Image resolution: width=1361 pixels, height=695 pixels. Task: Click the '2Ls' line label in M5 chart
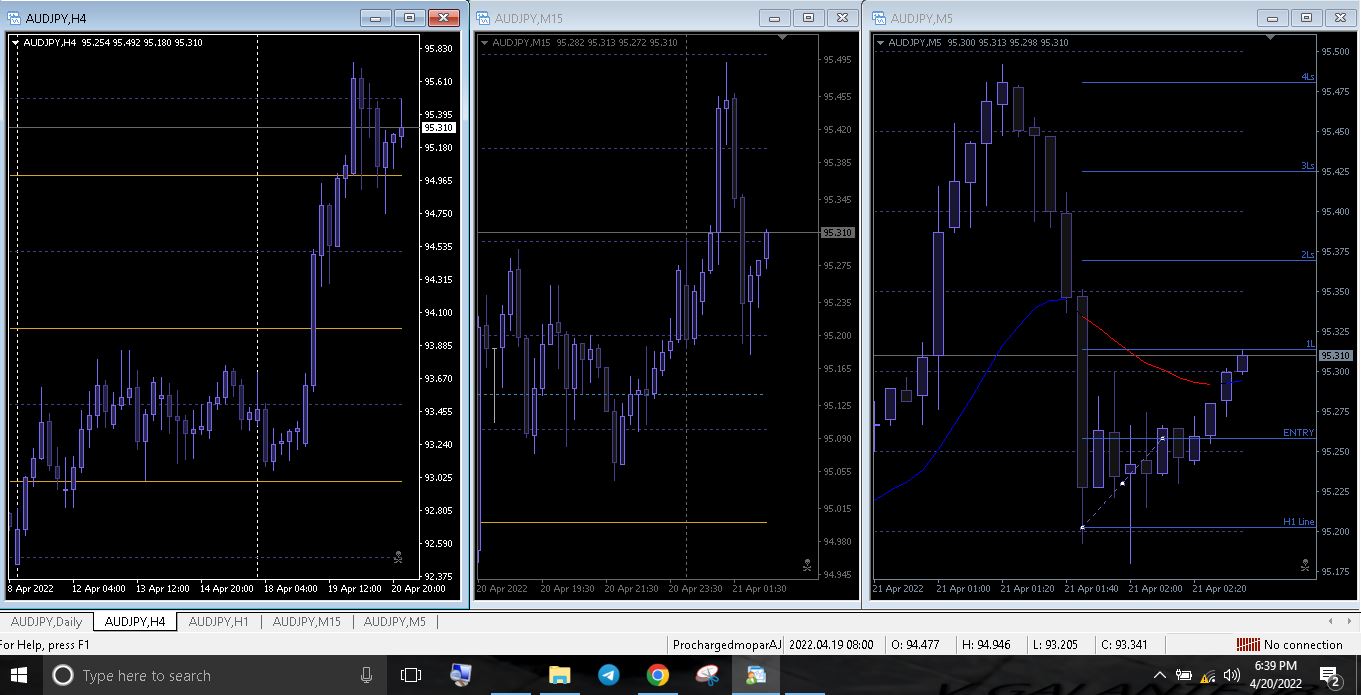pyautogui.click(x=1307, y=254)
